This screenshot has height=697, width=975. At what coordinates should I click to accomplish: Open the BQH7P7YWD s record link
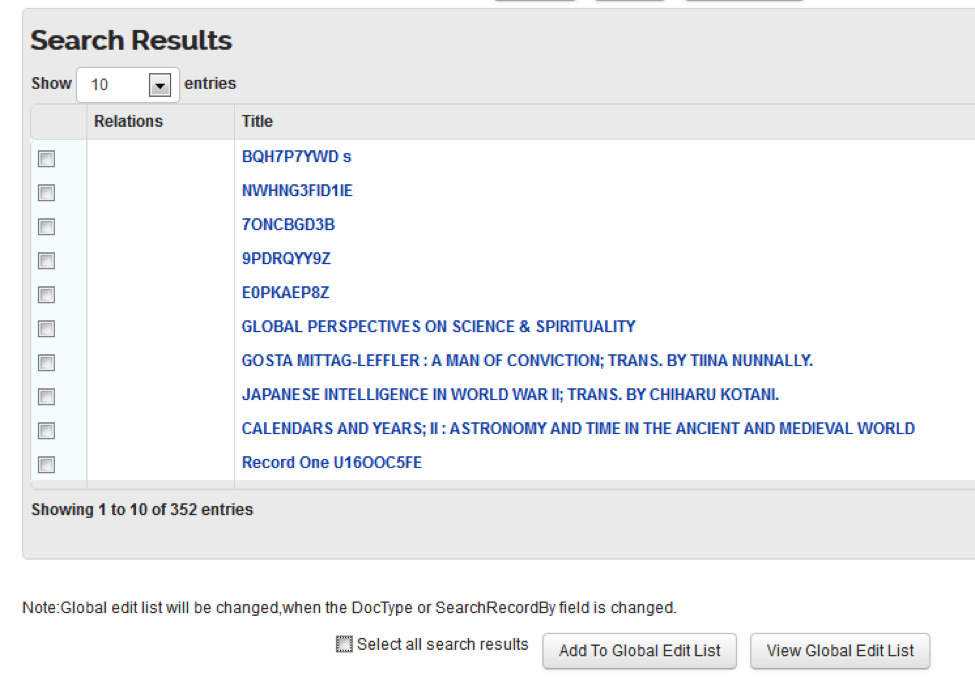tap(296, 157)
